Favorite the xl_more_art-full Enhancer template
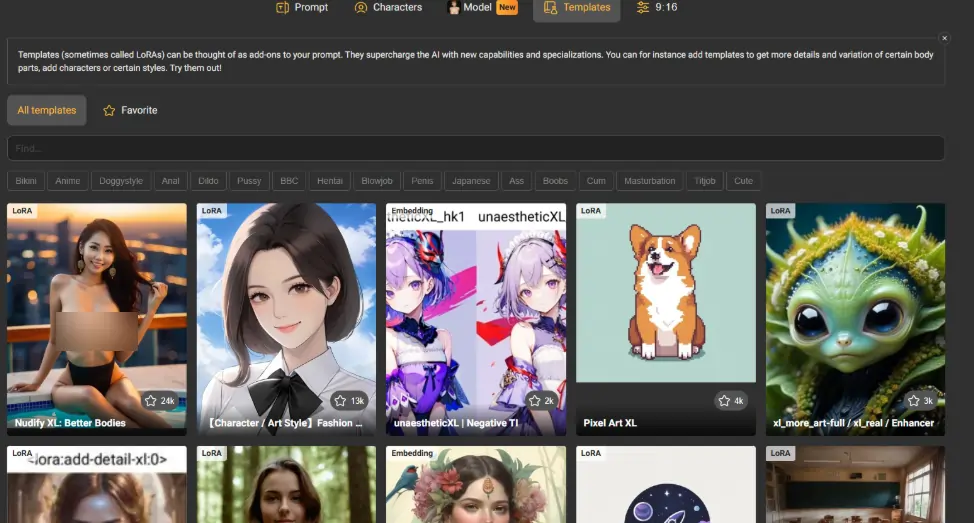 [921, 401]
